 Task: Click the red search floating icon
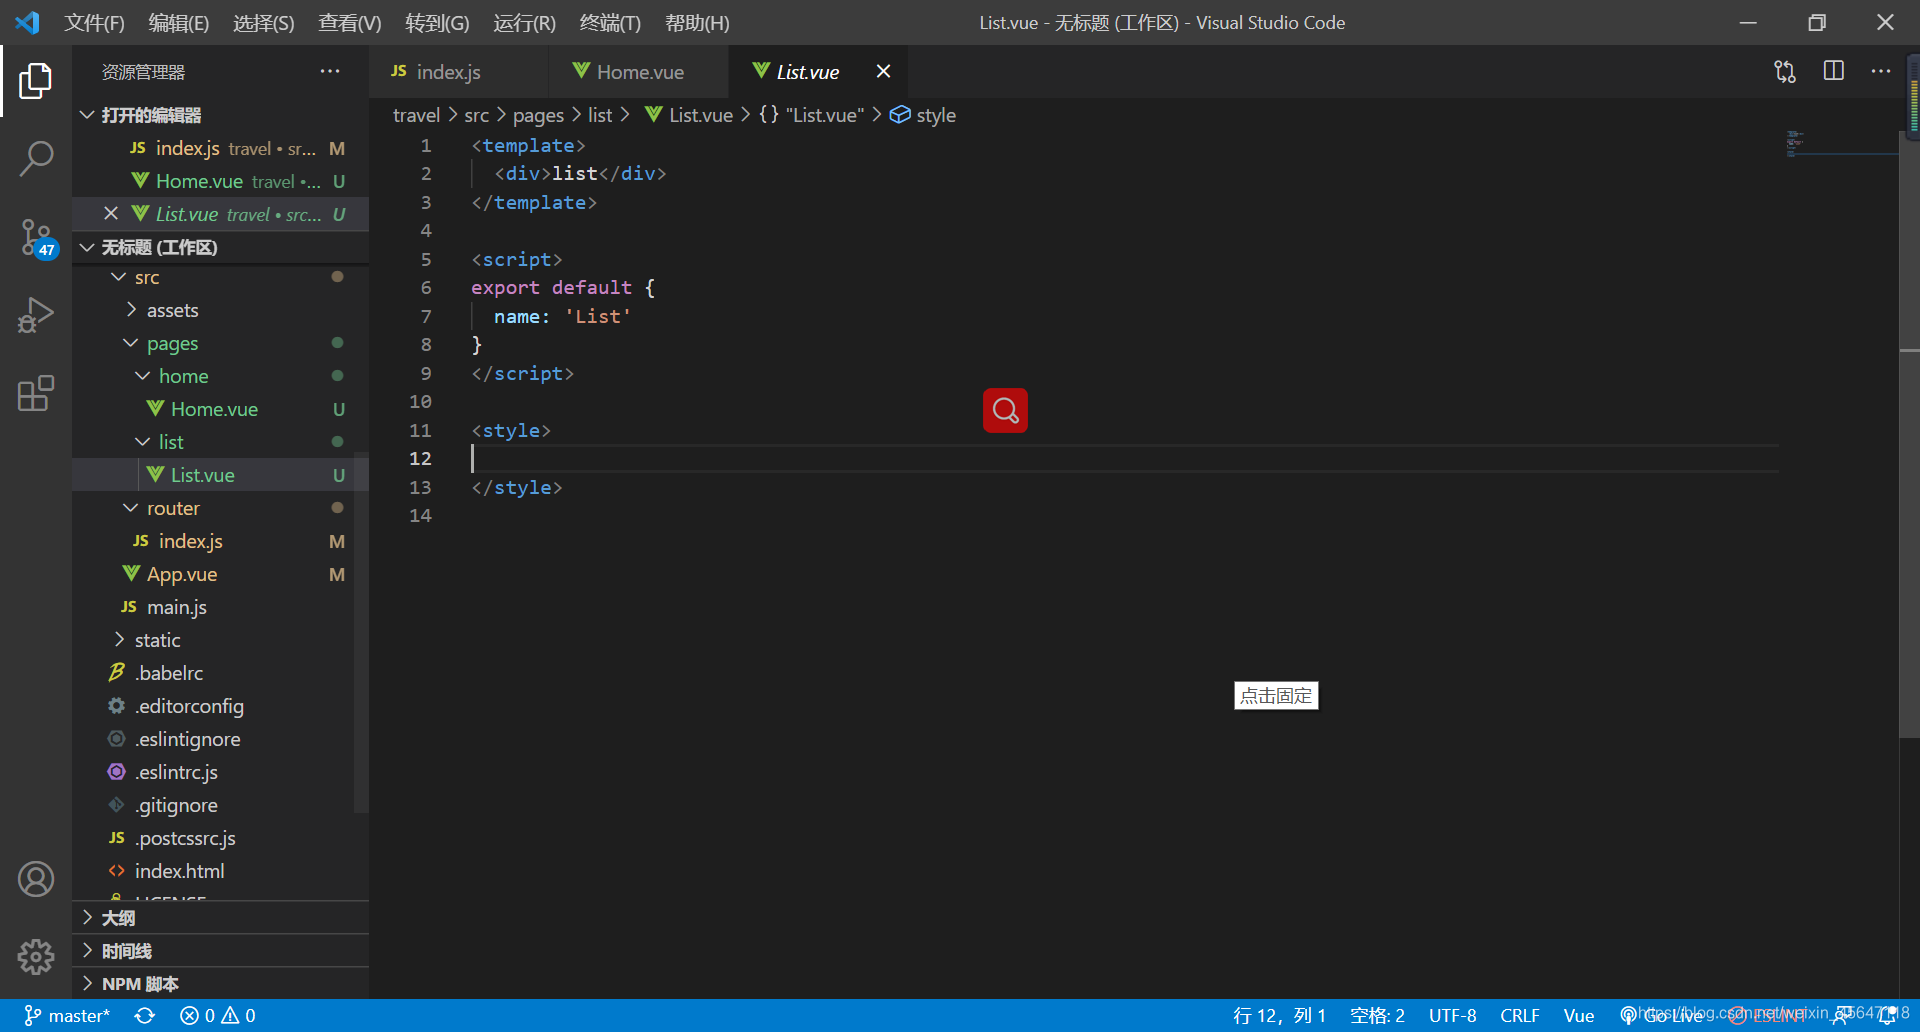click(x=1005, y=410)
